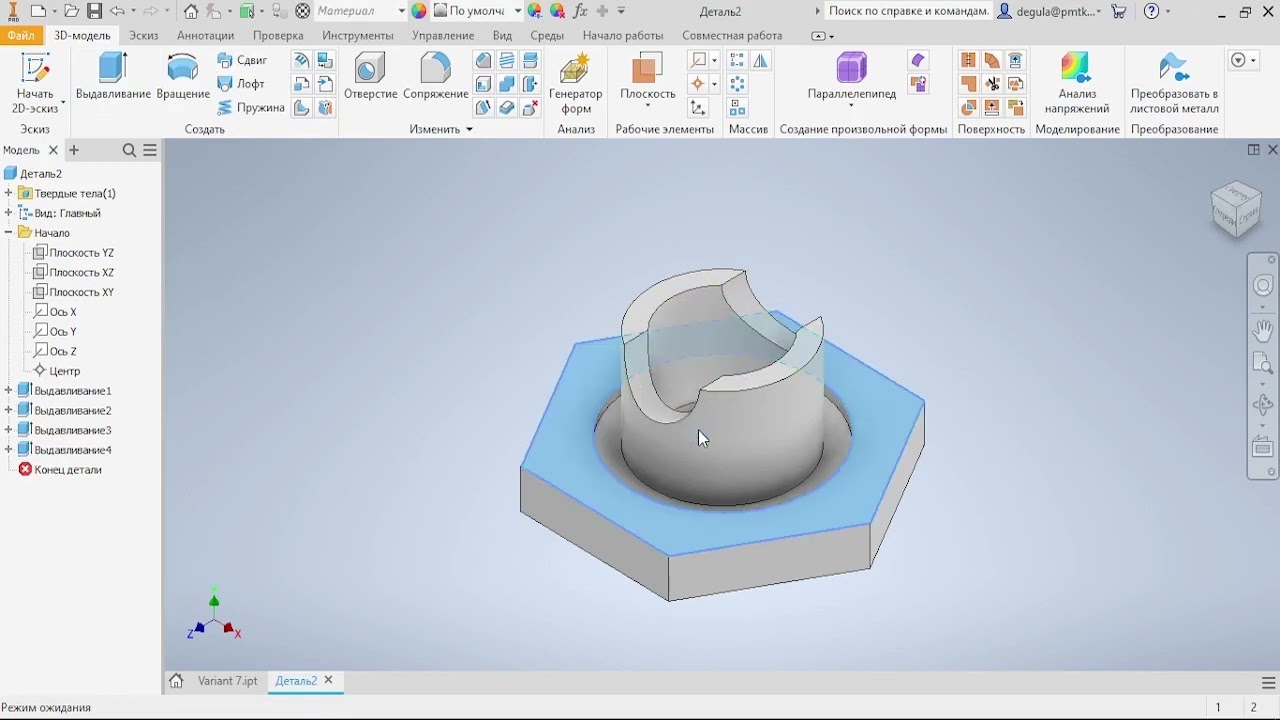Viewport: 1280px width, 720px height.
Task: Expand the Выдавливание4 feature node
Action: [9, 450]
